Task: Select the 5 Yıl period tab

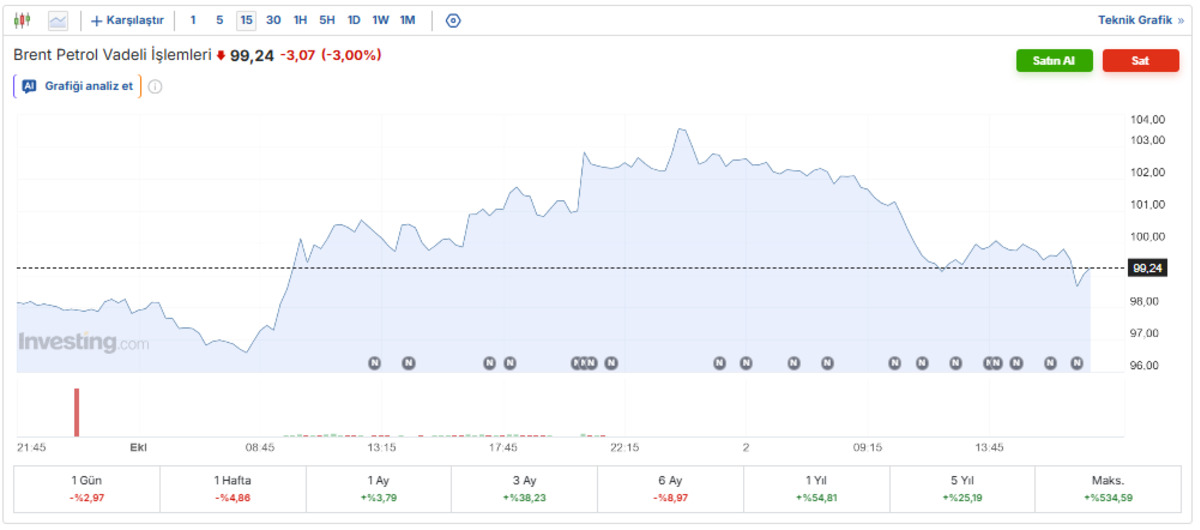Action: (962, 489)
